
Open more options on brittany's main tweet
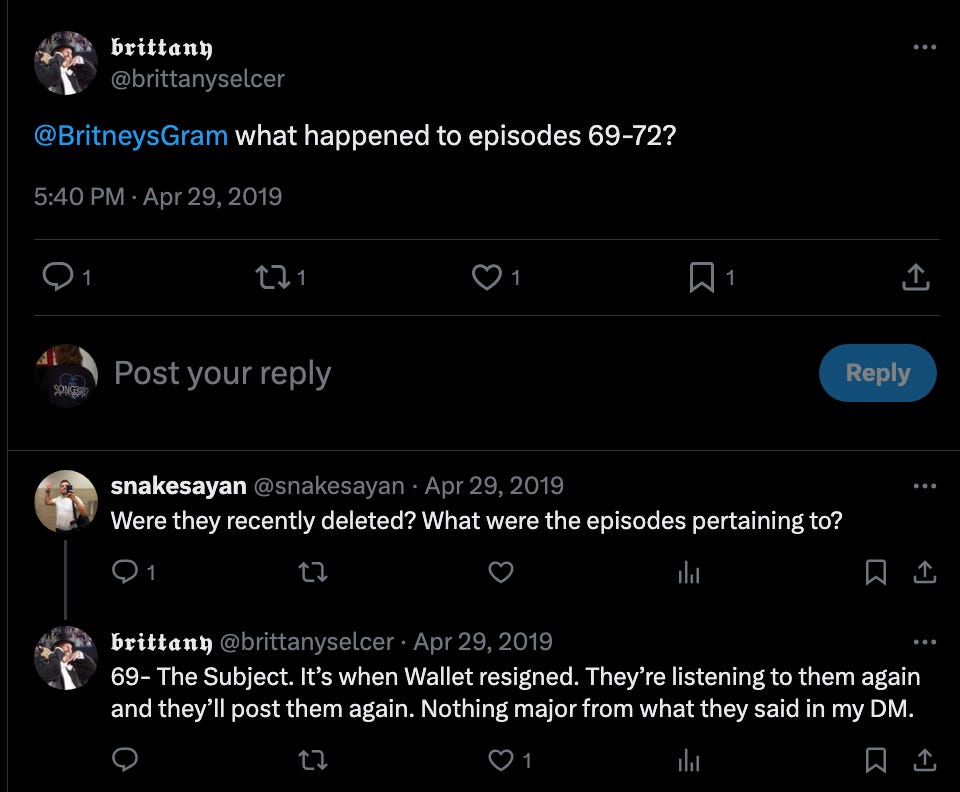(924, 47)
